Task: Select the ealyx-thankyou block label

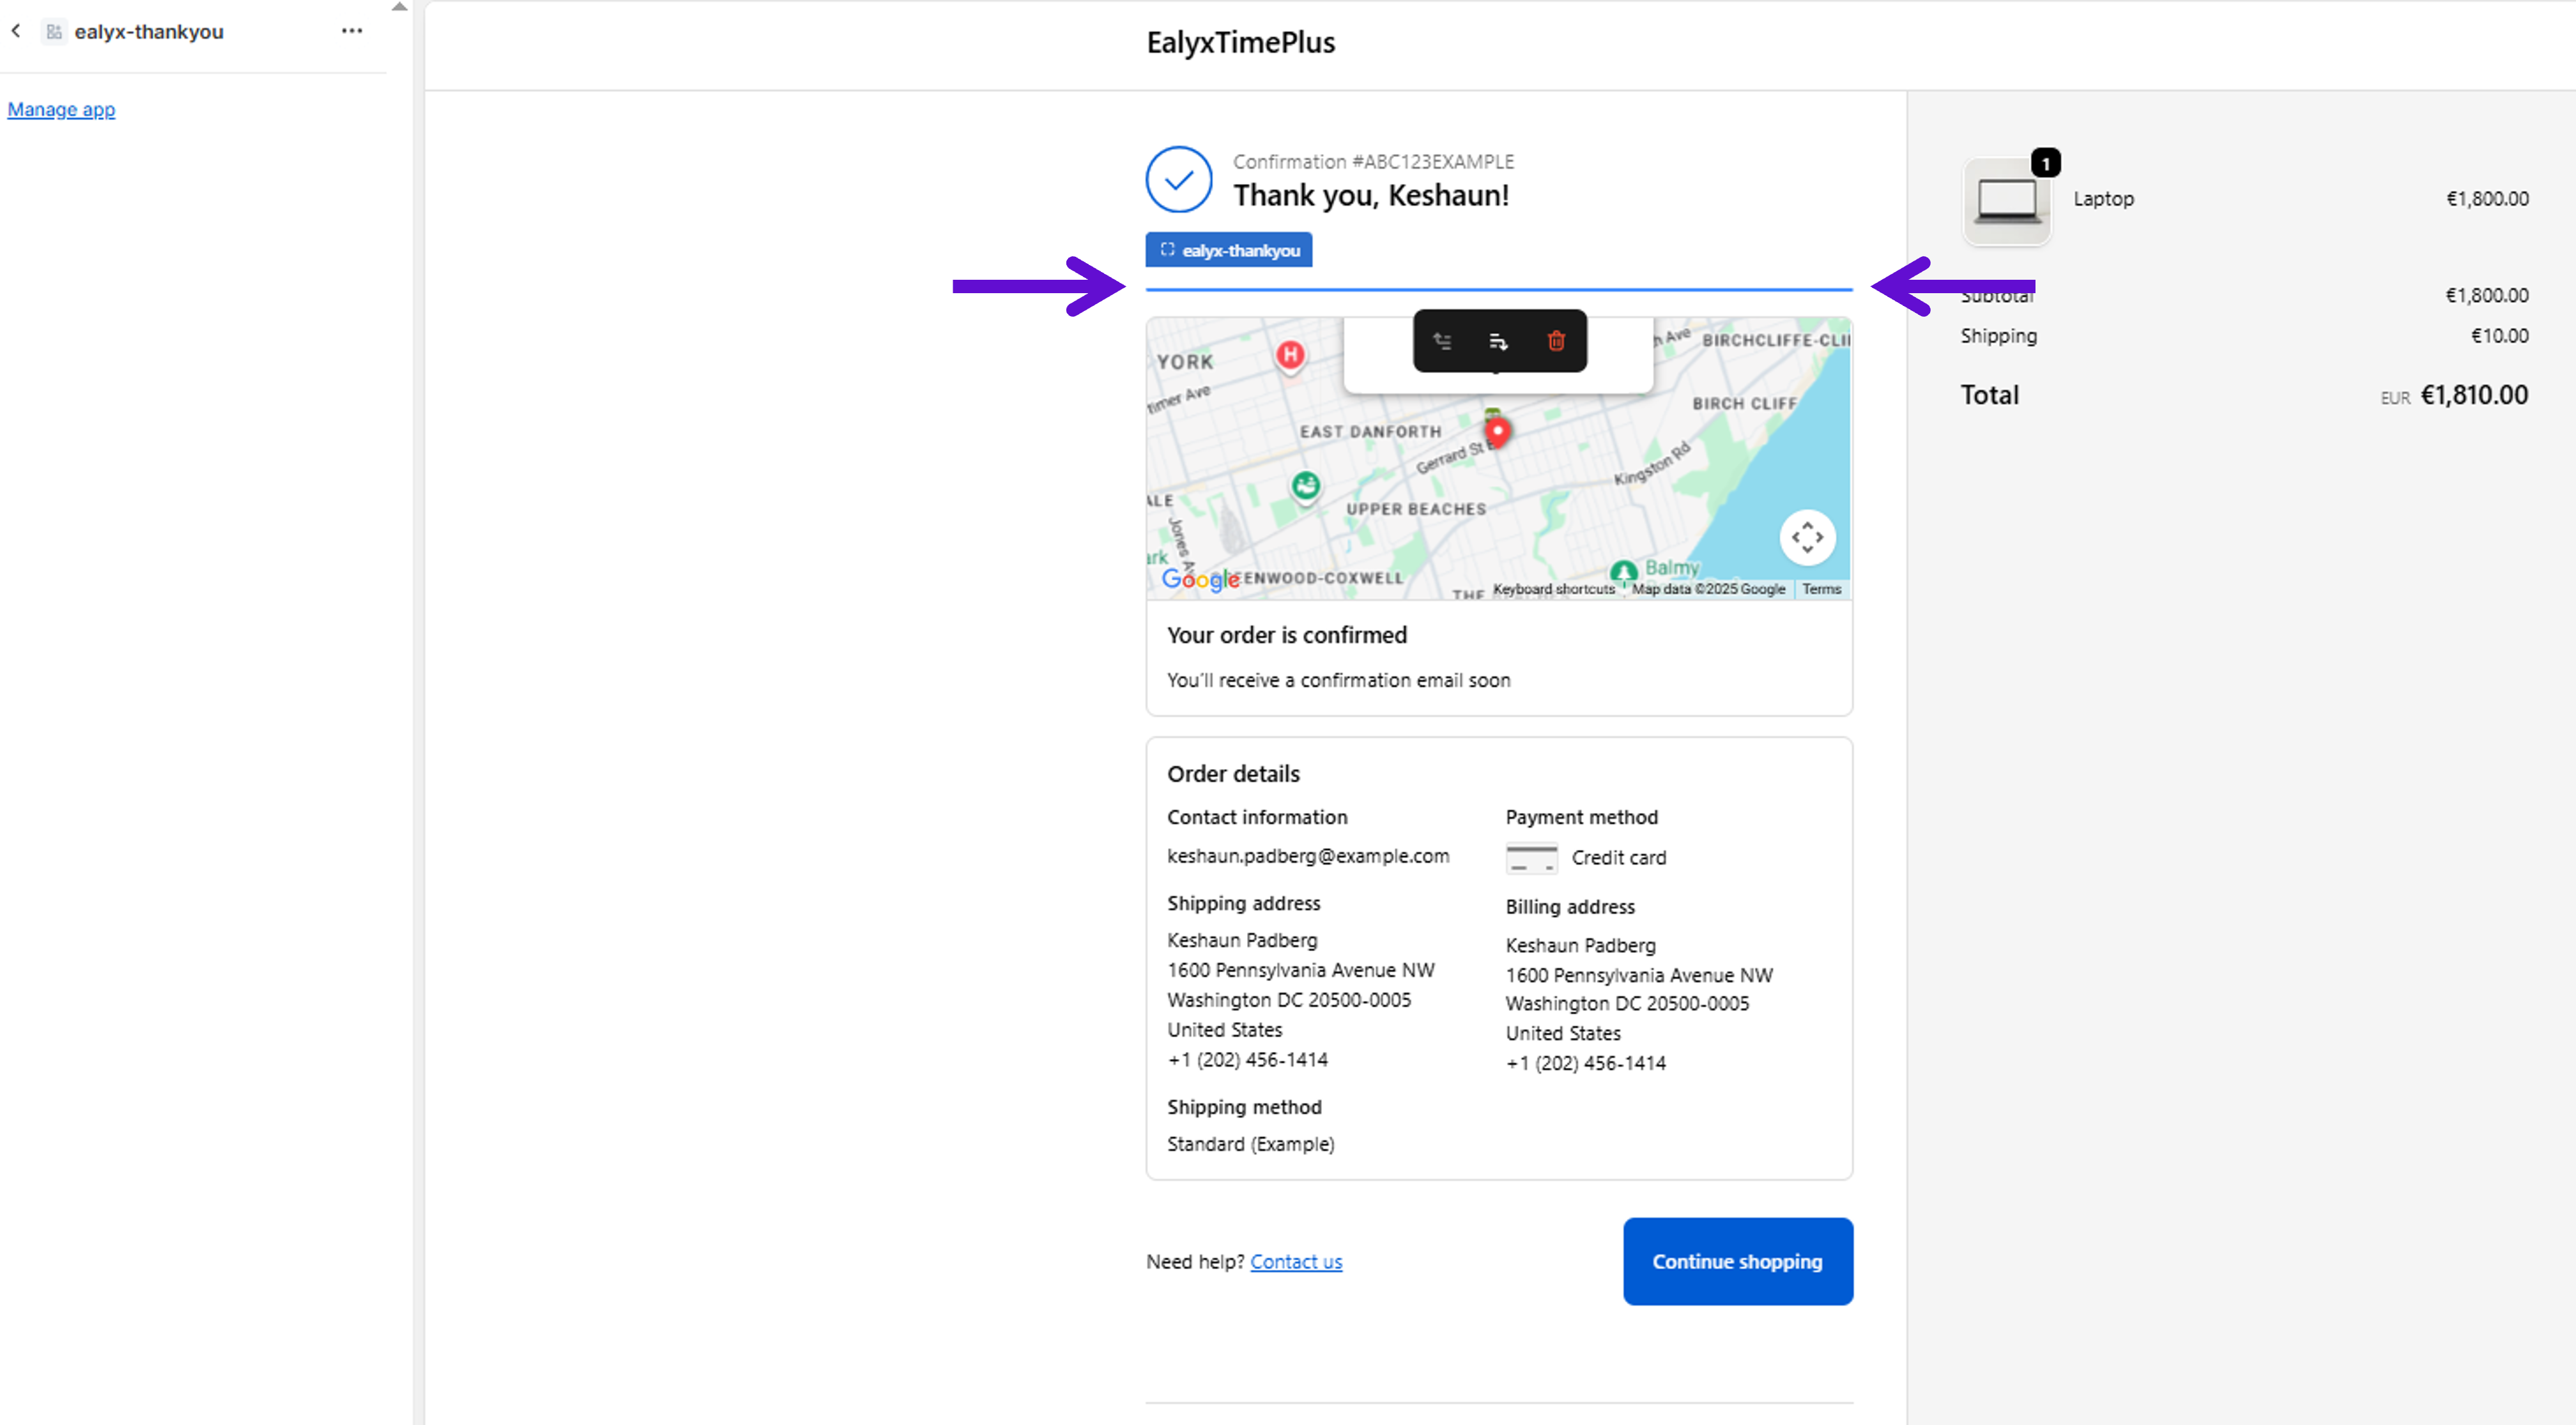Action: point(1229,250)
